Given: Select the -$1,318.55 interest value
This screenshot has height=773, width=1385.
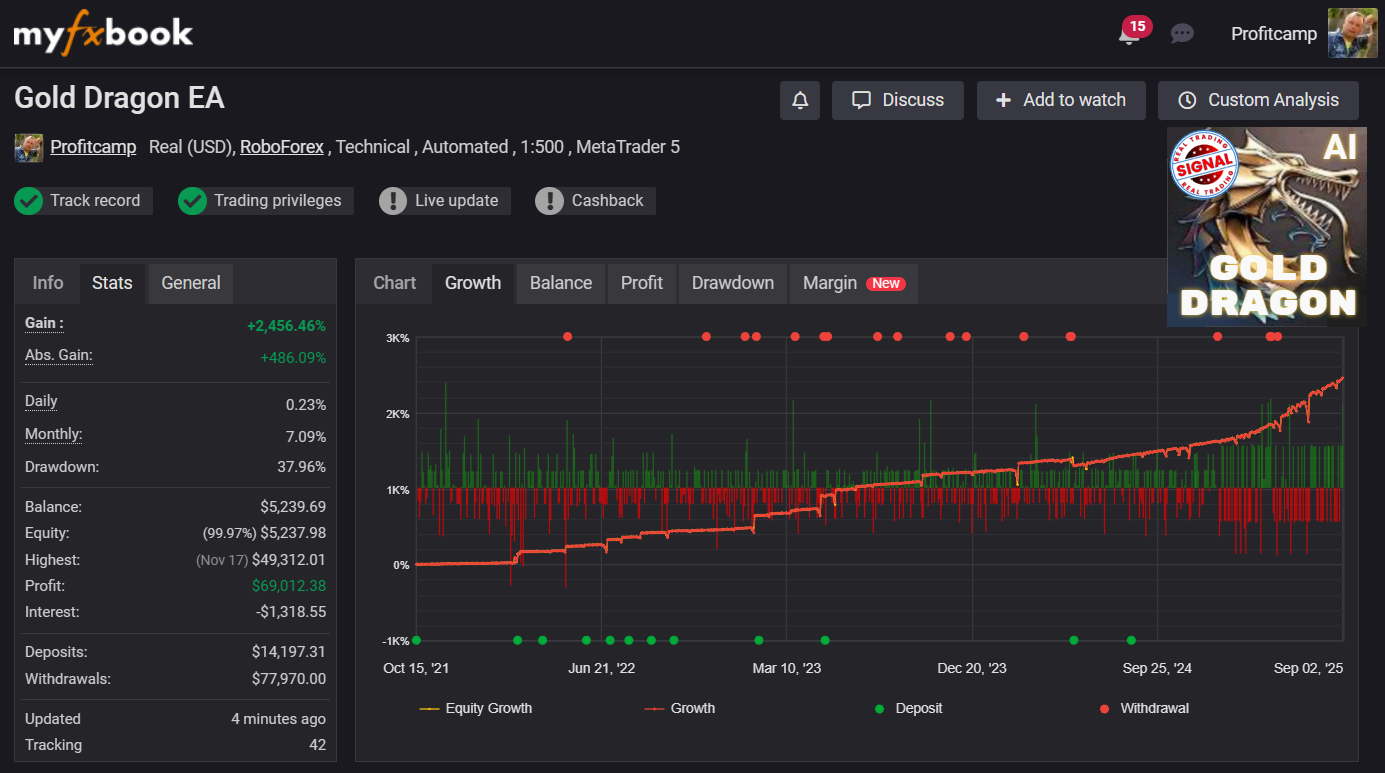Looking at the screenshot, I should [290, 612].
